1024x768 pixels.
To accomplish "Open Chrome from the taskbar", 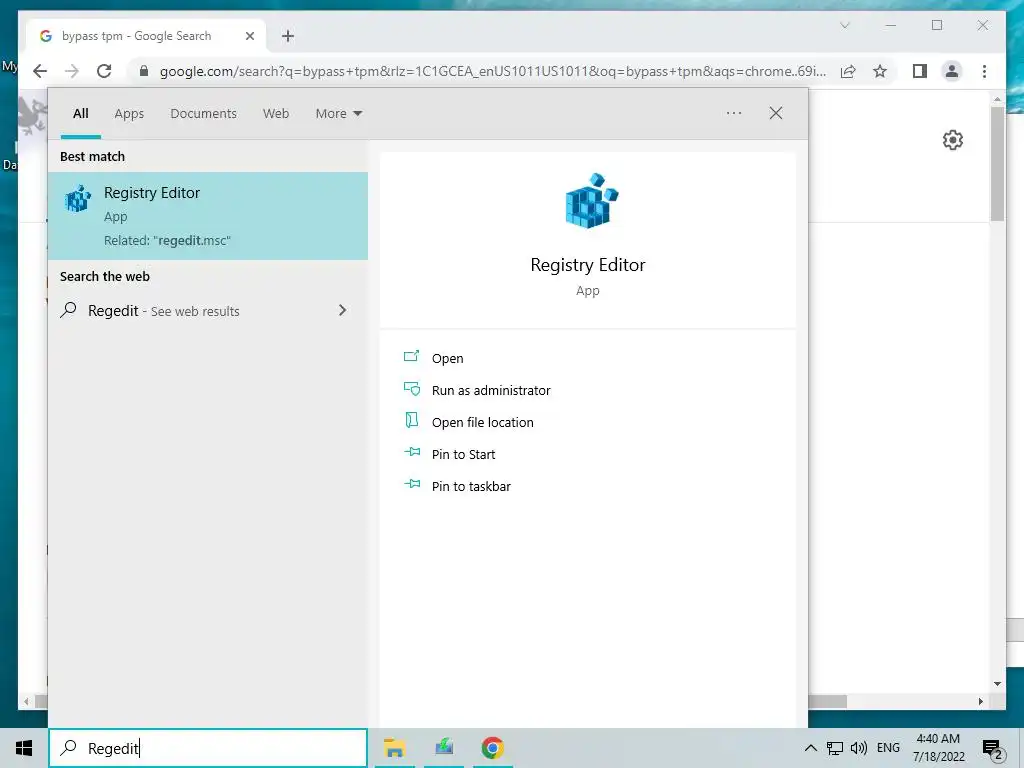I will click(492, 748).
